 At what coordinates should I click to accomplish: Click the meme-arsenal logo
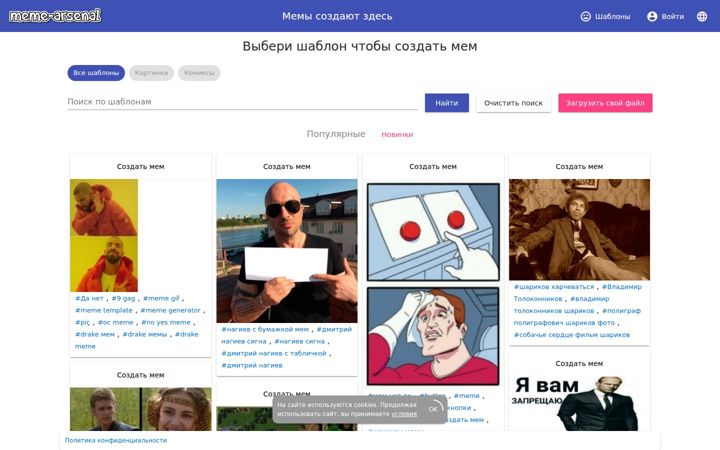pos(55,16)
